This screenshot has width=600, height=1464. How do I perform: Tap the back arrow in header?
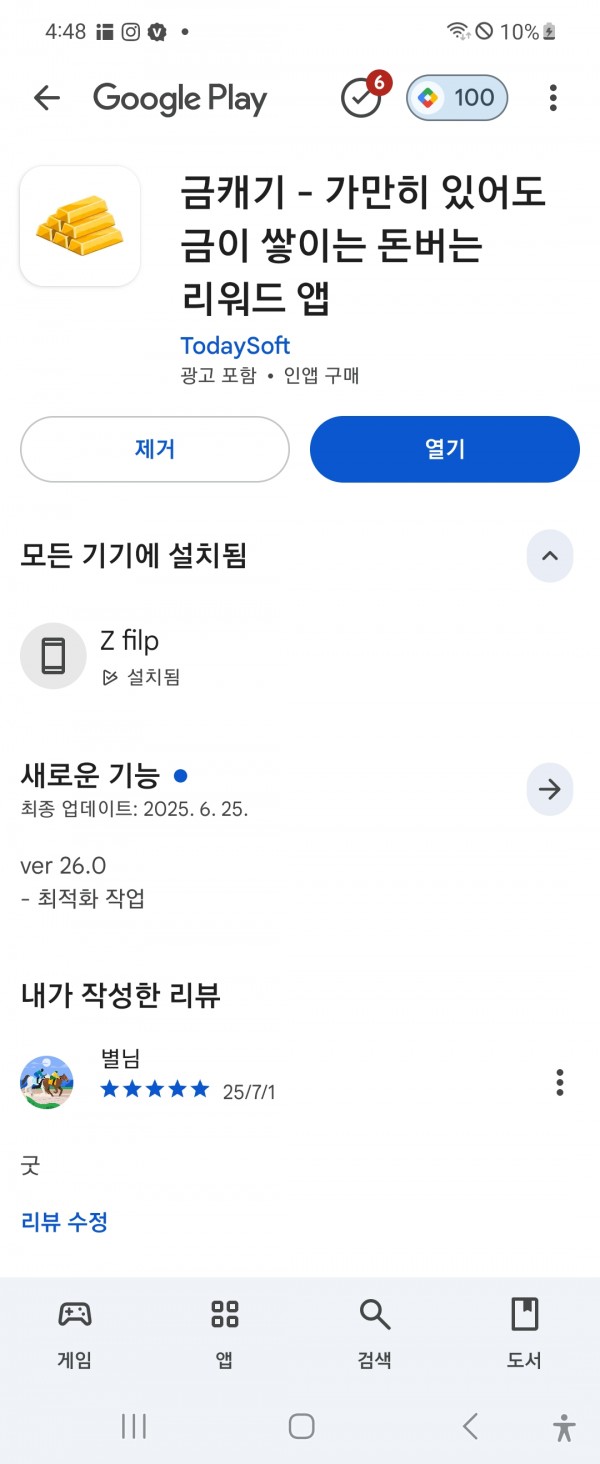click(x=47, y=98)
